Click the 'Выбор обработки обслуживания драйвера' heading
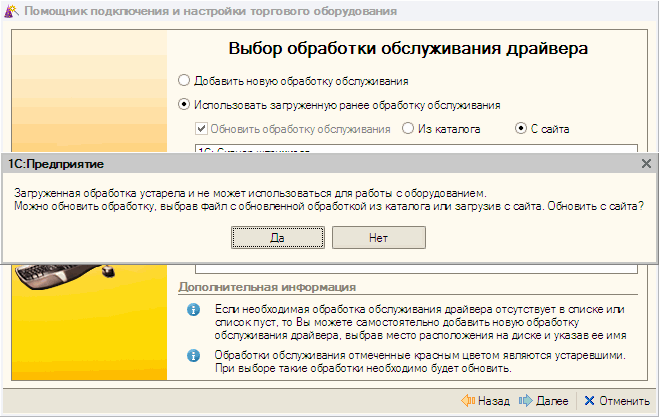The width and height of the screenshot is (659, 417). click(408, 48)
